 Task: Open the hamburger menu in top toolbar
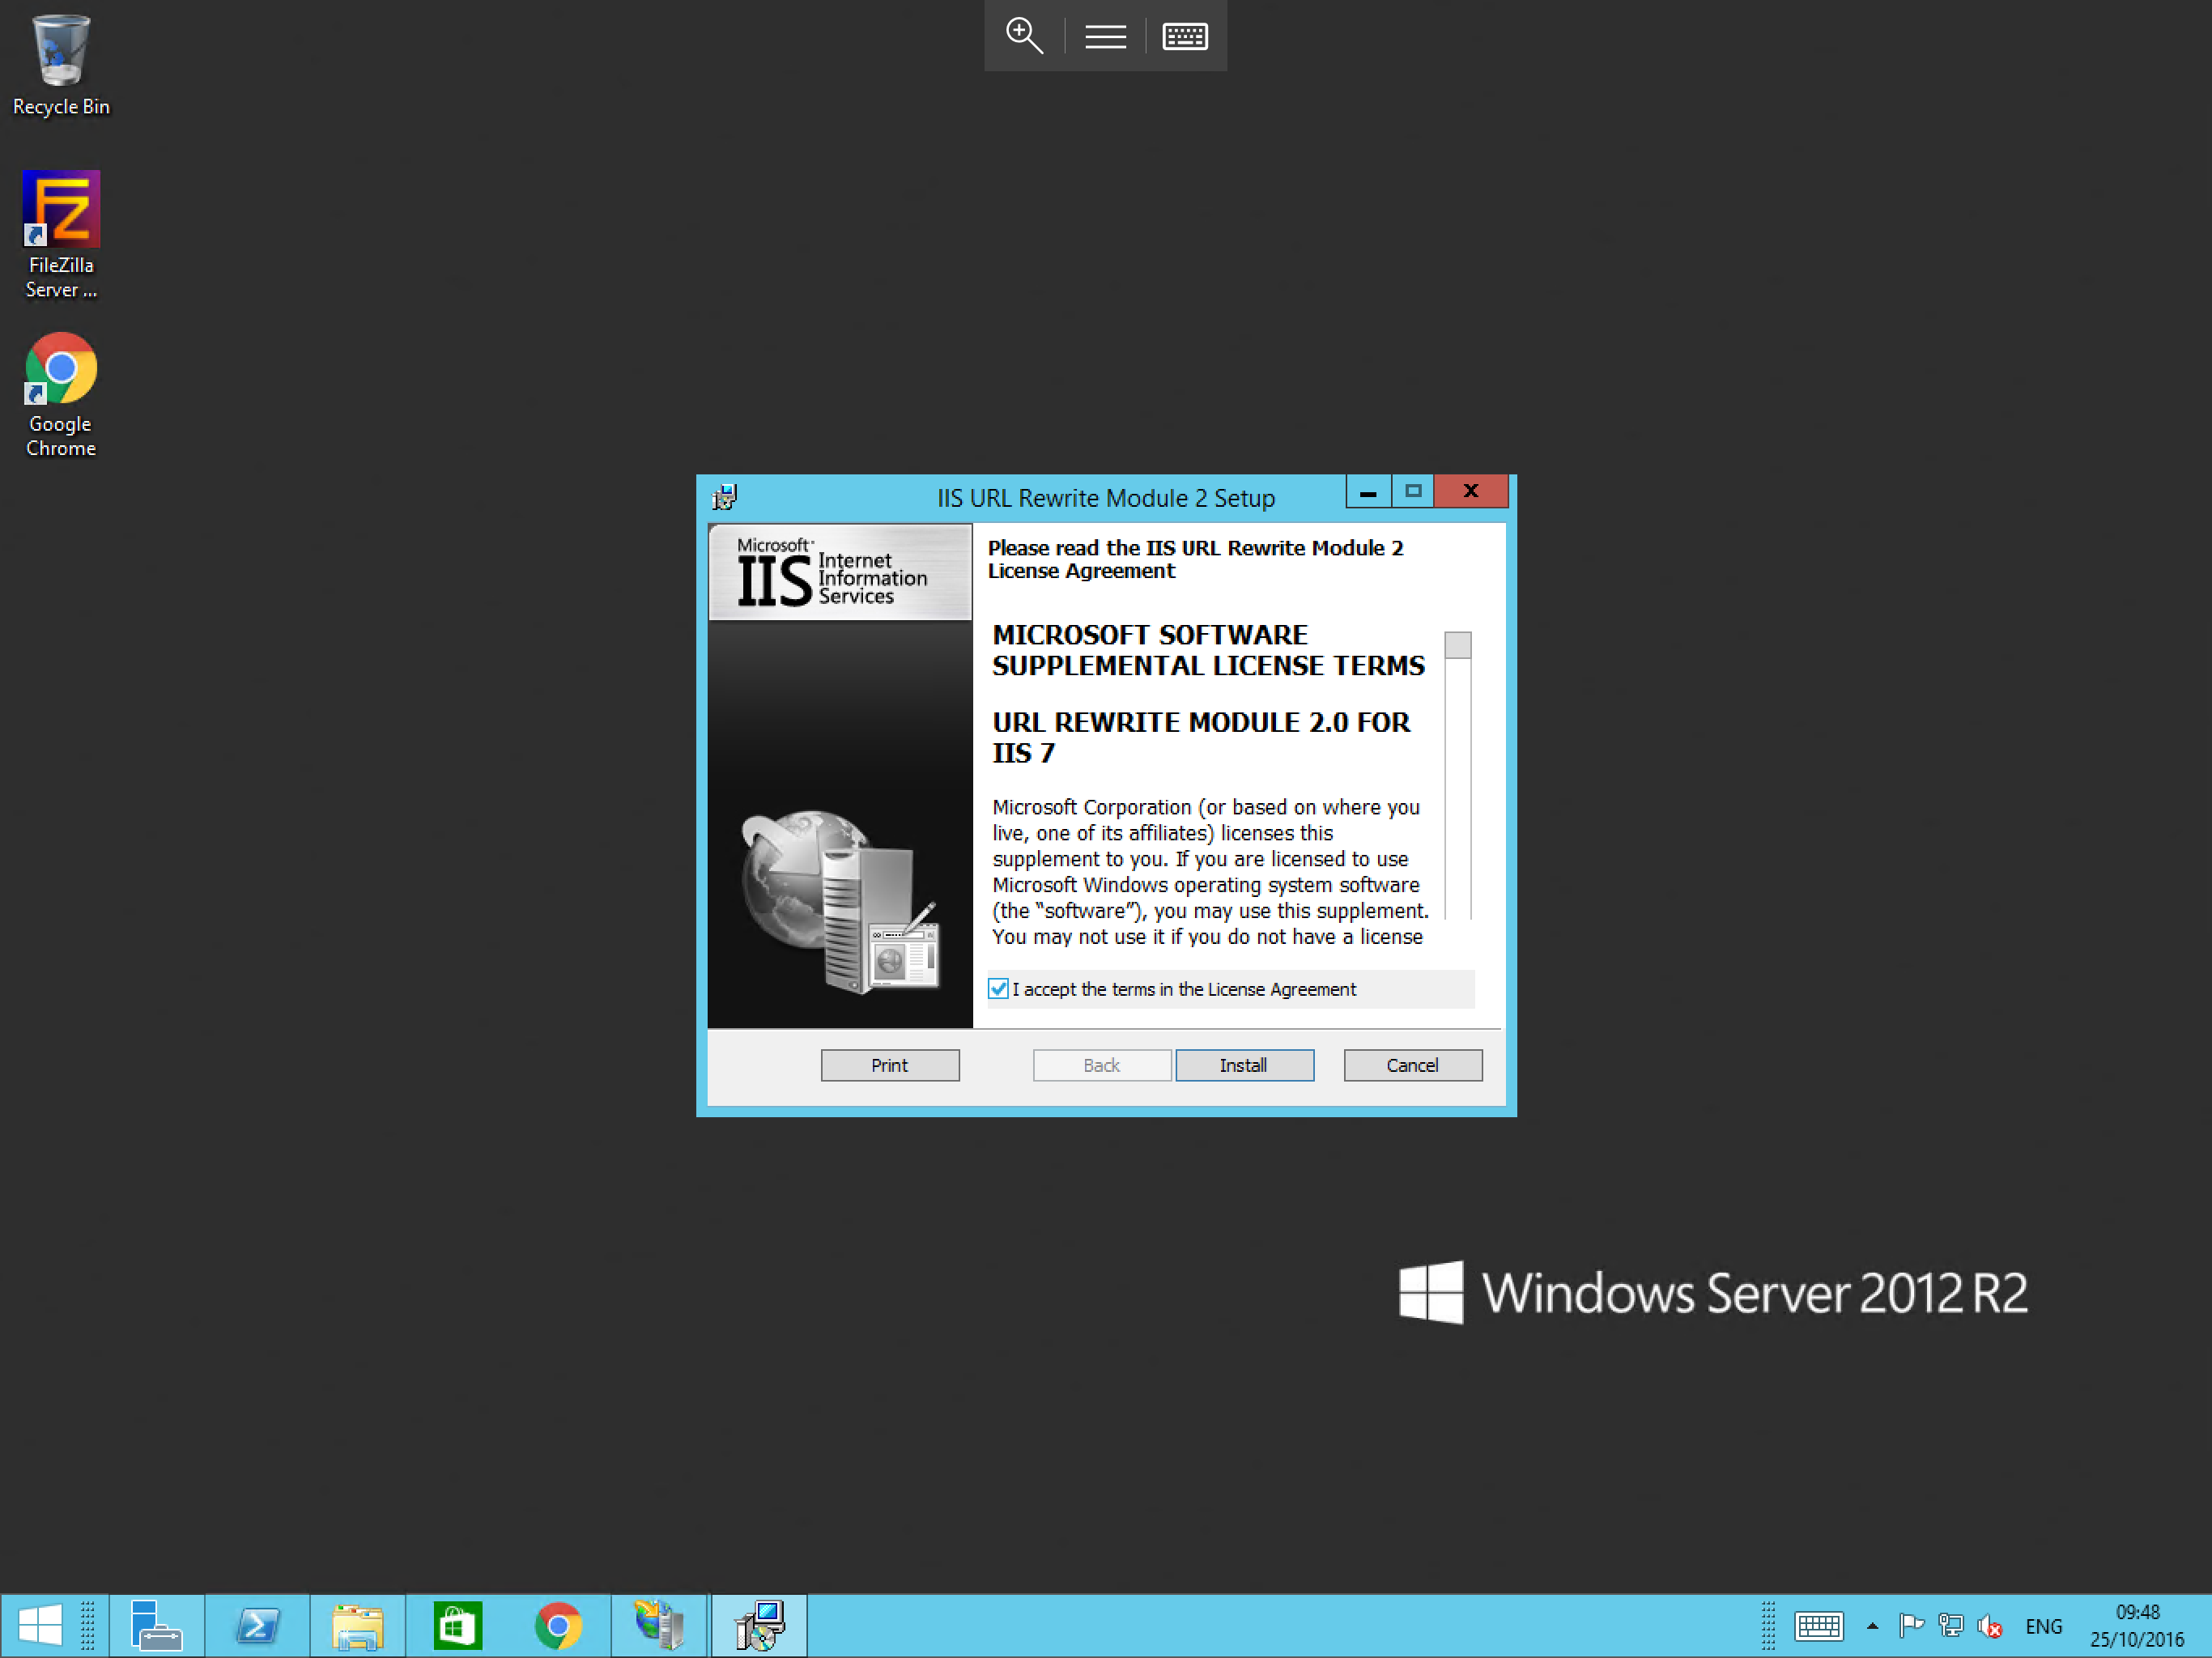click(x=1105, y=37)
